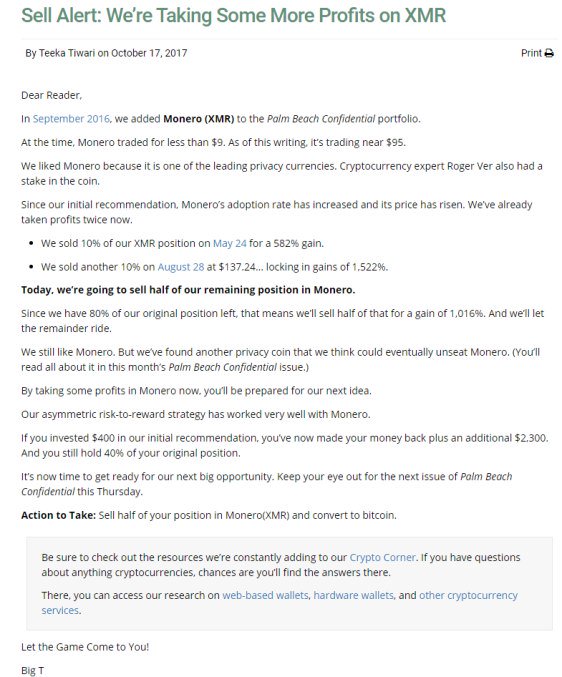Click the Big T signature
Viewport: 562px width, 677px height.
32,671
